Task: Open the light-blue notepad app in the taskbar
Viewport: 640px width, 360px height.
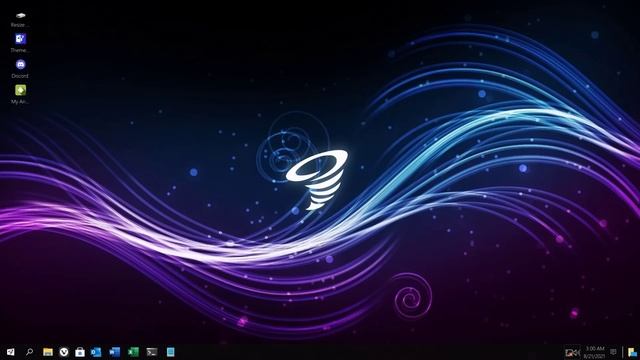Action: [171, 352]
